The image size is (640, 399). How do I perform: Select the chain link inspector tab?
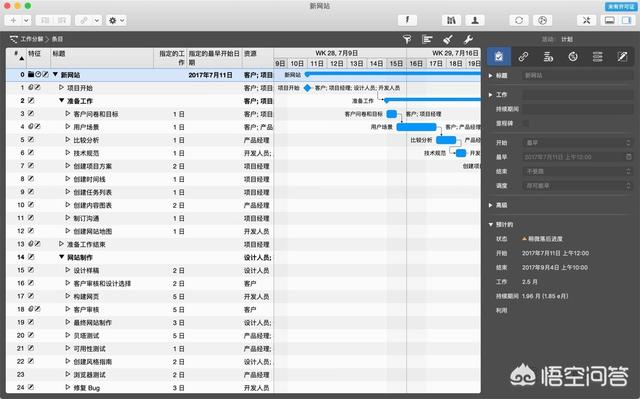[x=523, y=57]
